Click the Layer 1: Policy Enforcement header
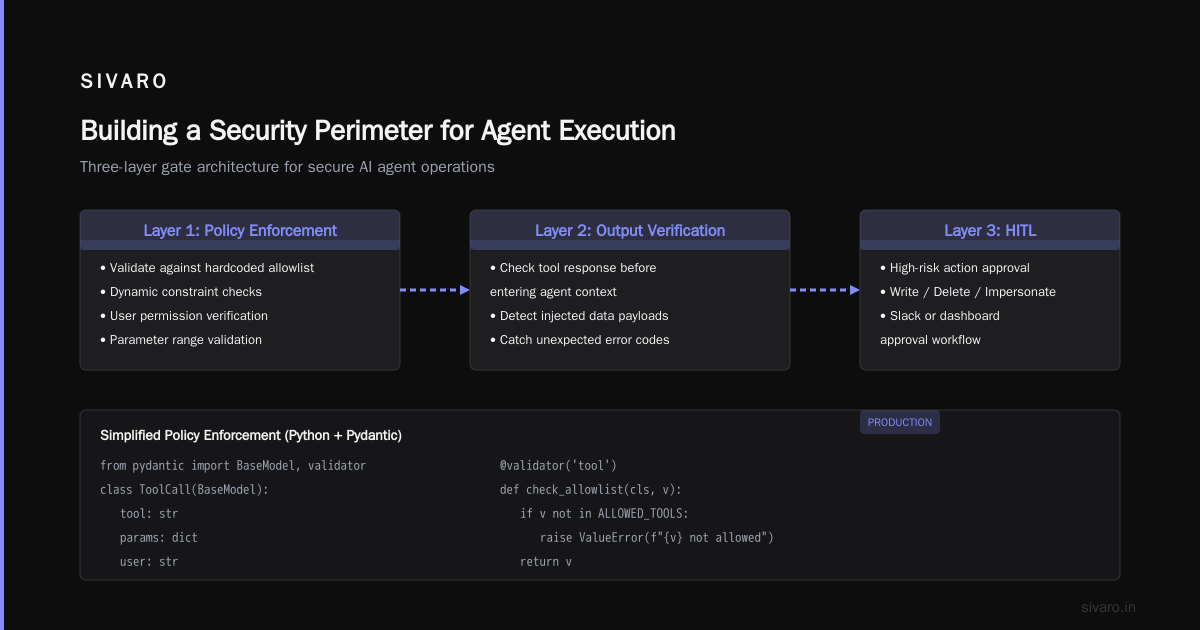The height and width of the screenshot is (630, 1200). point(240,230)
